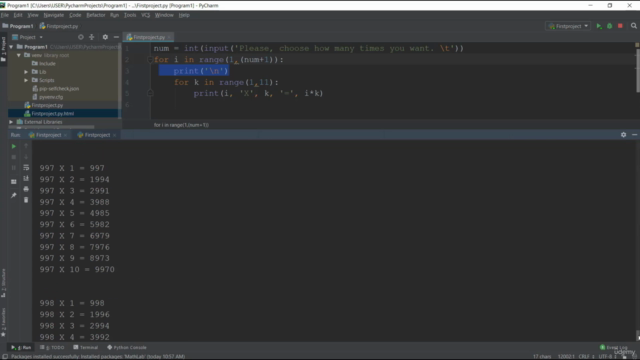This screenshot has width=640, height=360.
Task: Open the Refactor menu
Action: click(x=96, y=15)
